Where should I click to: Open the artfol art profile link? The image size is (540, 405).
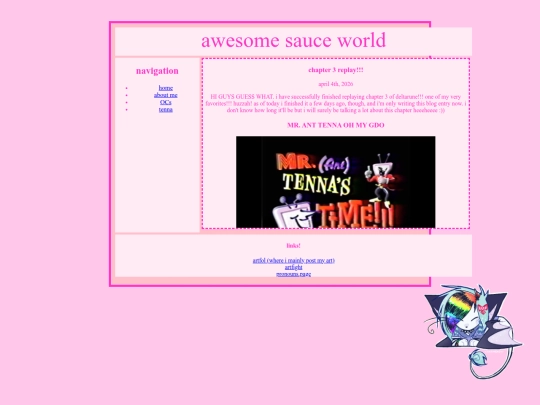[x=293, y=260]
